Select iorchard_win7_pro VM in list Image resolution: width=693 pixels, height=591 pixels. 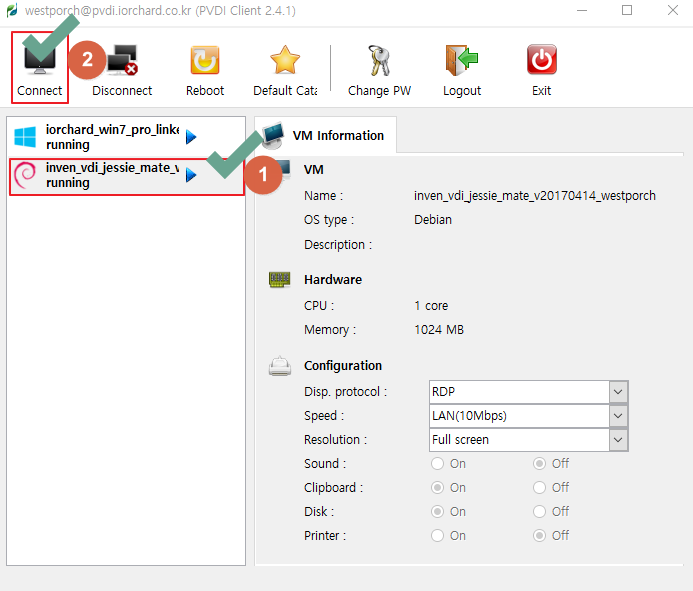[126, 137]
